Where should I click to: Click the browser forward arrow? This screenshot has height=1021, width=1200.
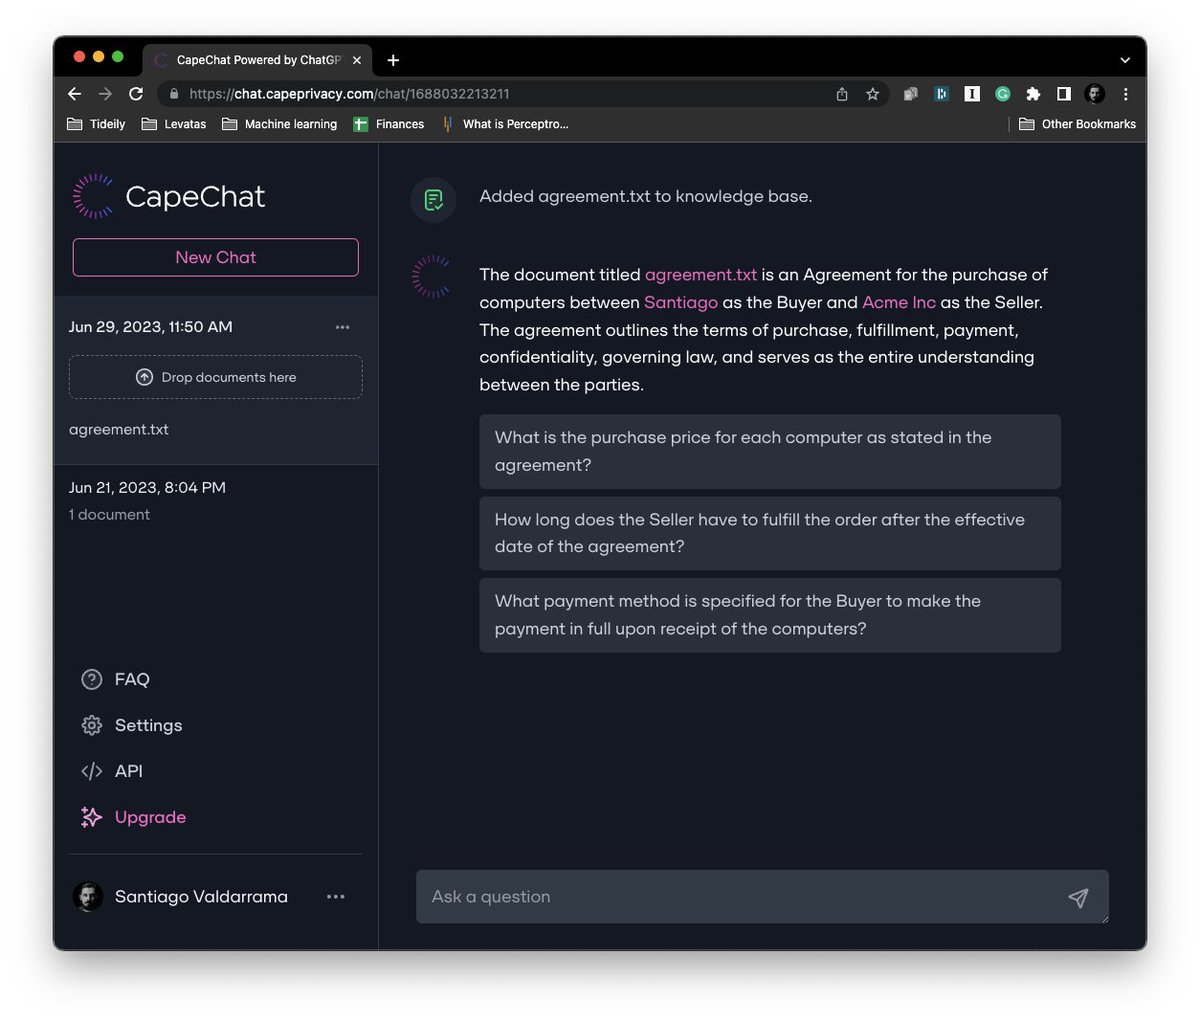tap(105, 93)
